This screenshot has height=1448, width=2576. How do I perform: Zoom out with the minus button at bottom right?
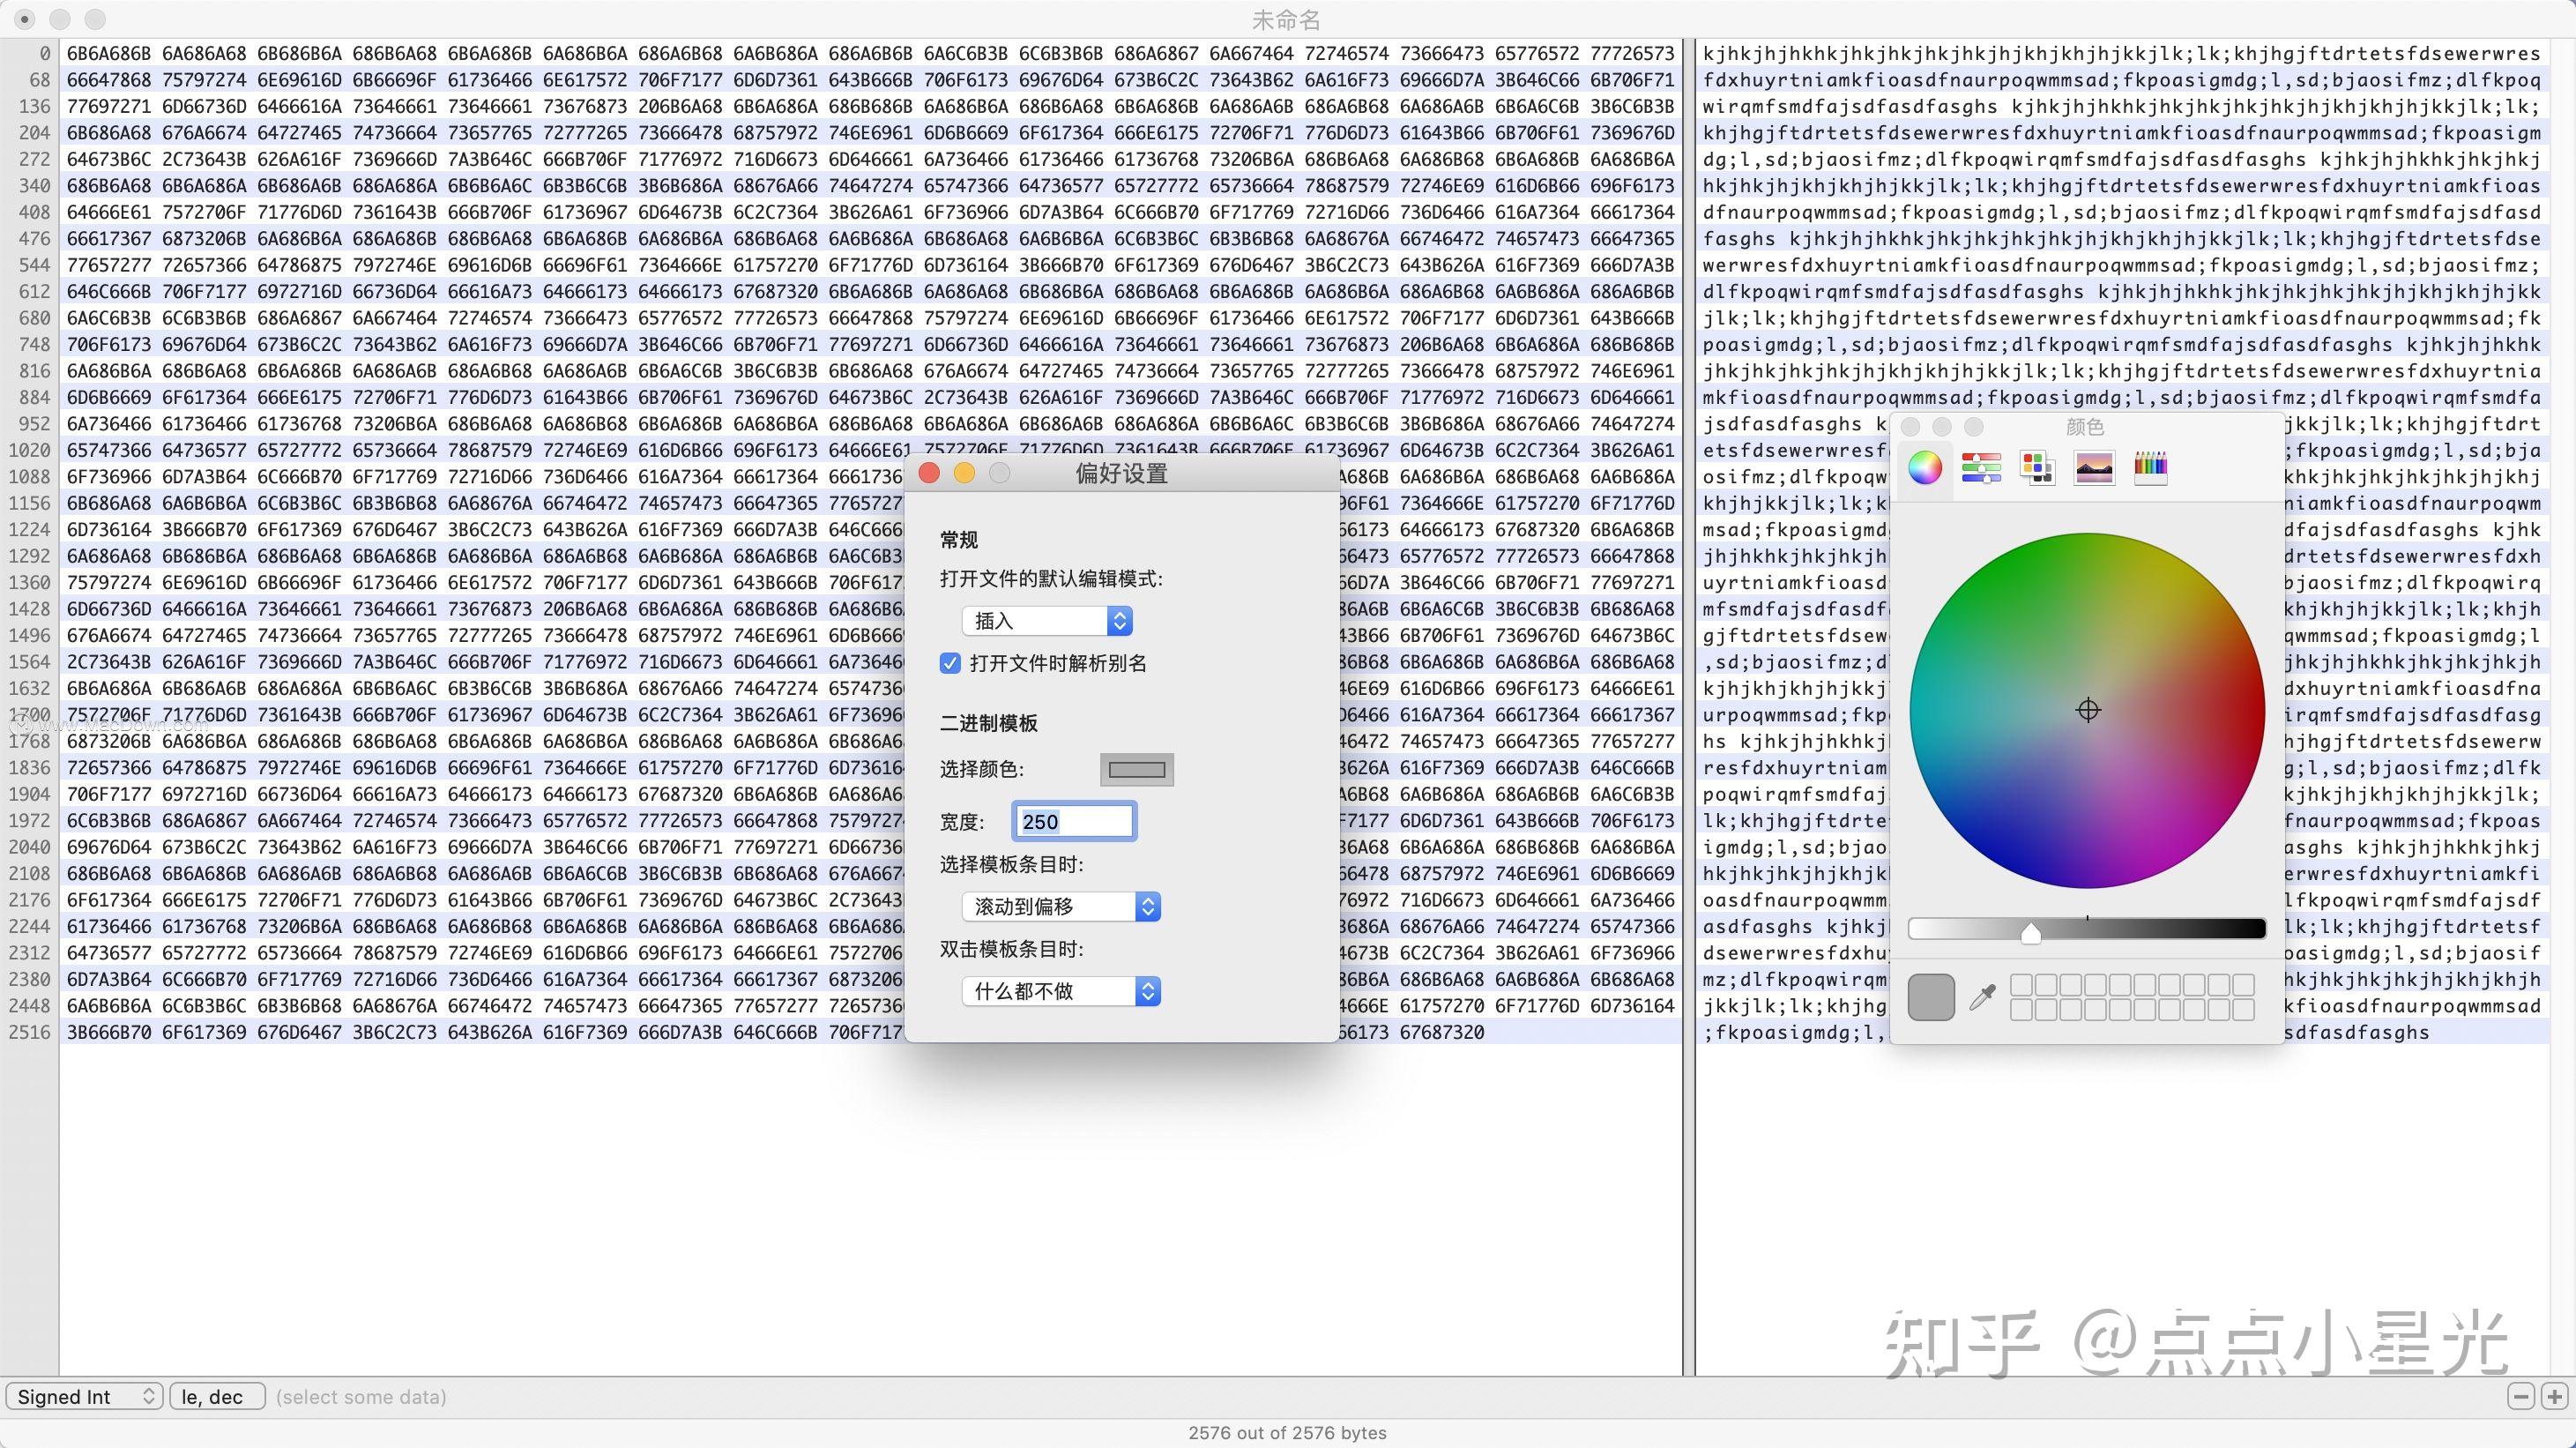point(2522,1396)
